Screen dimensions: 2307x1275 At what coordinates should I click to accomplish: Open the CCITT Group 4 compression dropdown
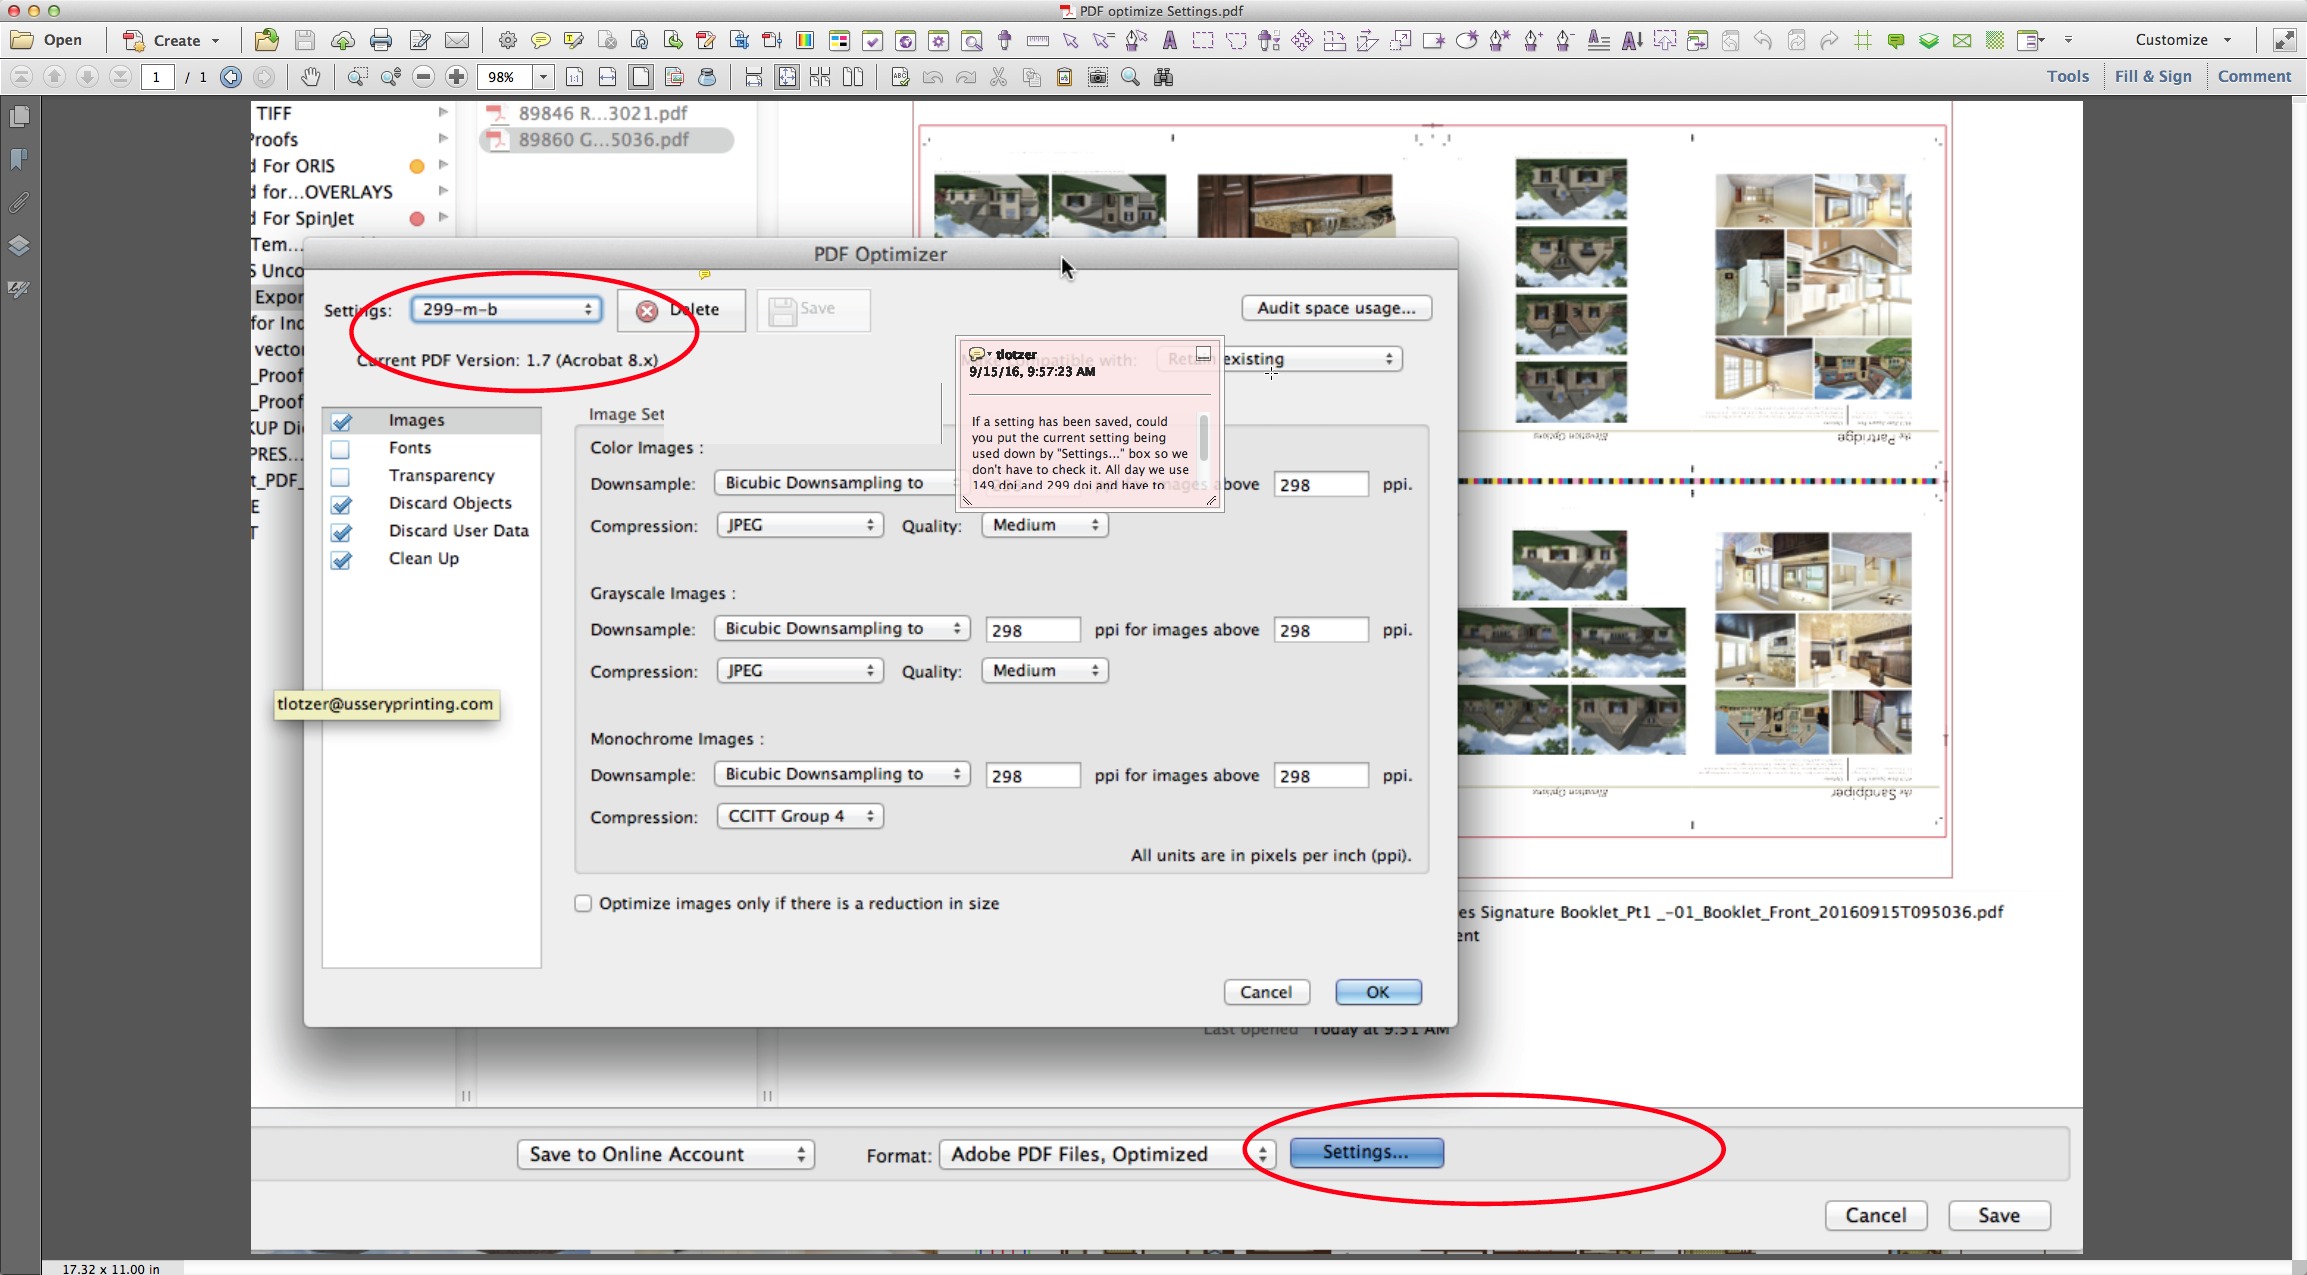(x=800, y=817)
